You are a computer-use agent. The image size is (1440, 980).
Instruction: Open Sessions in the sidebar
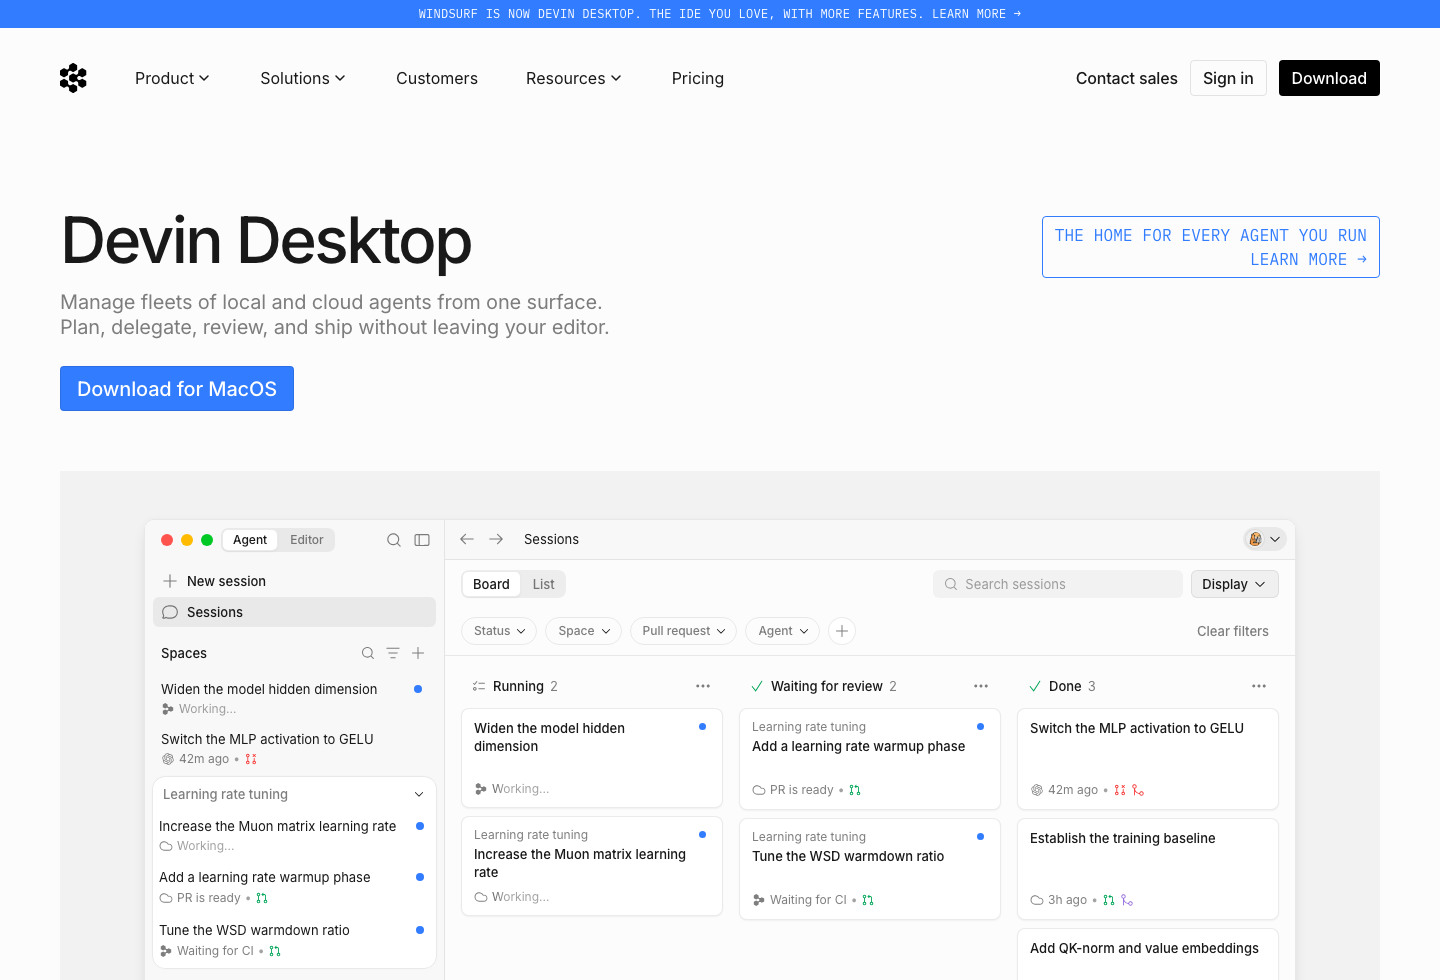(x=294, y=612)
